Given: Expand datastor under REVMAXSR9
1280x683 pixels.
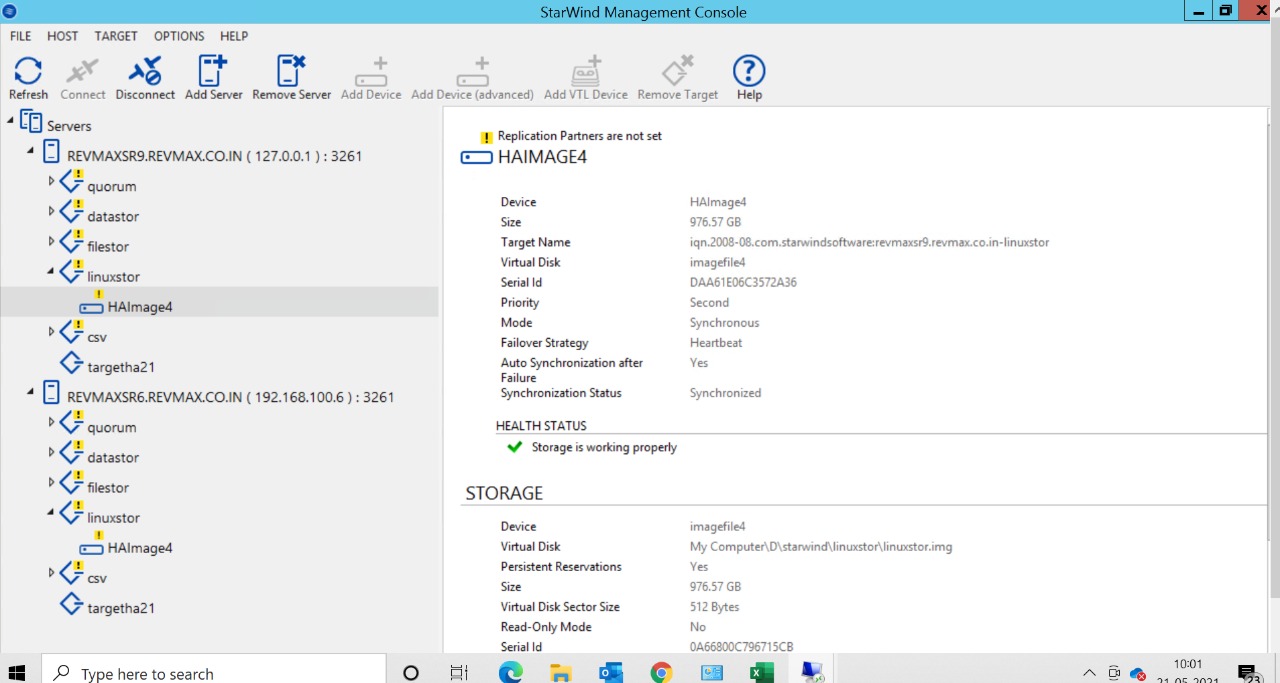Looking at the screenshot, I should (52, 211).
